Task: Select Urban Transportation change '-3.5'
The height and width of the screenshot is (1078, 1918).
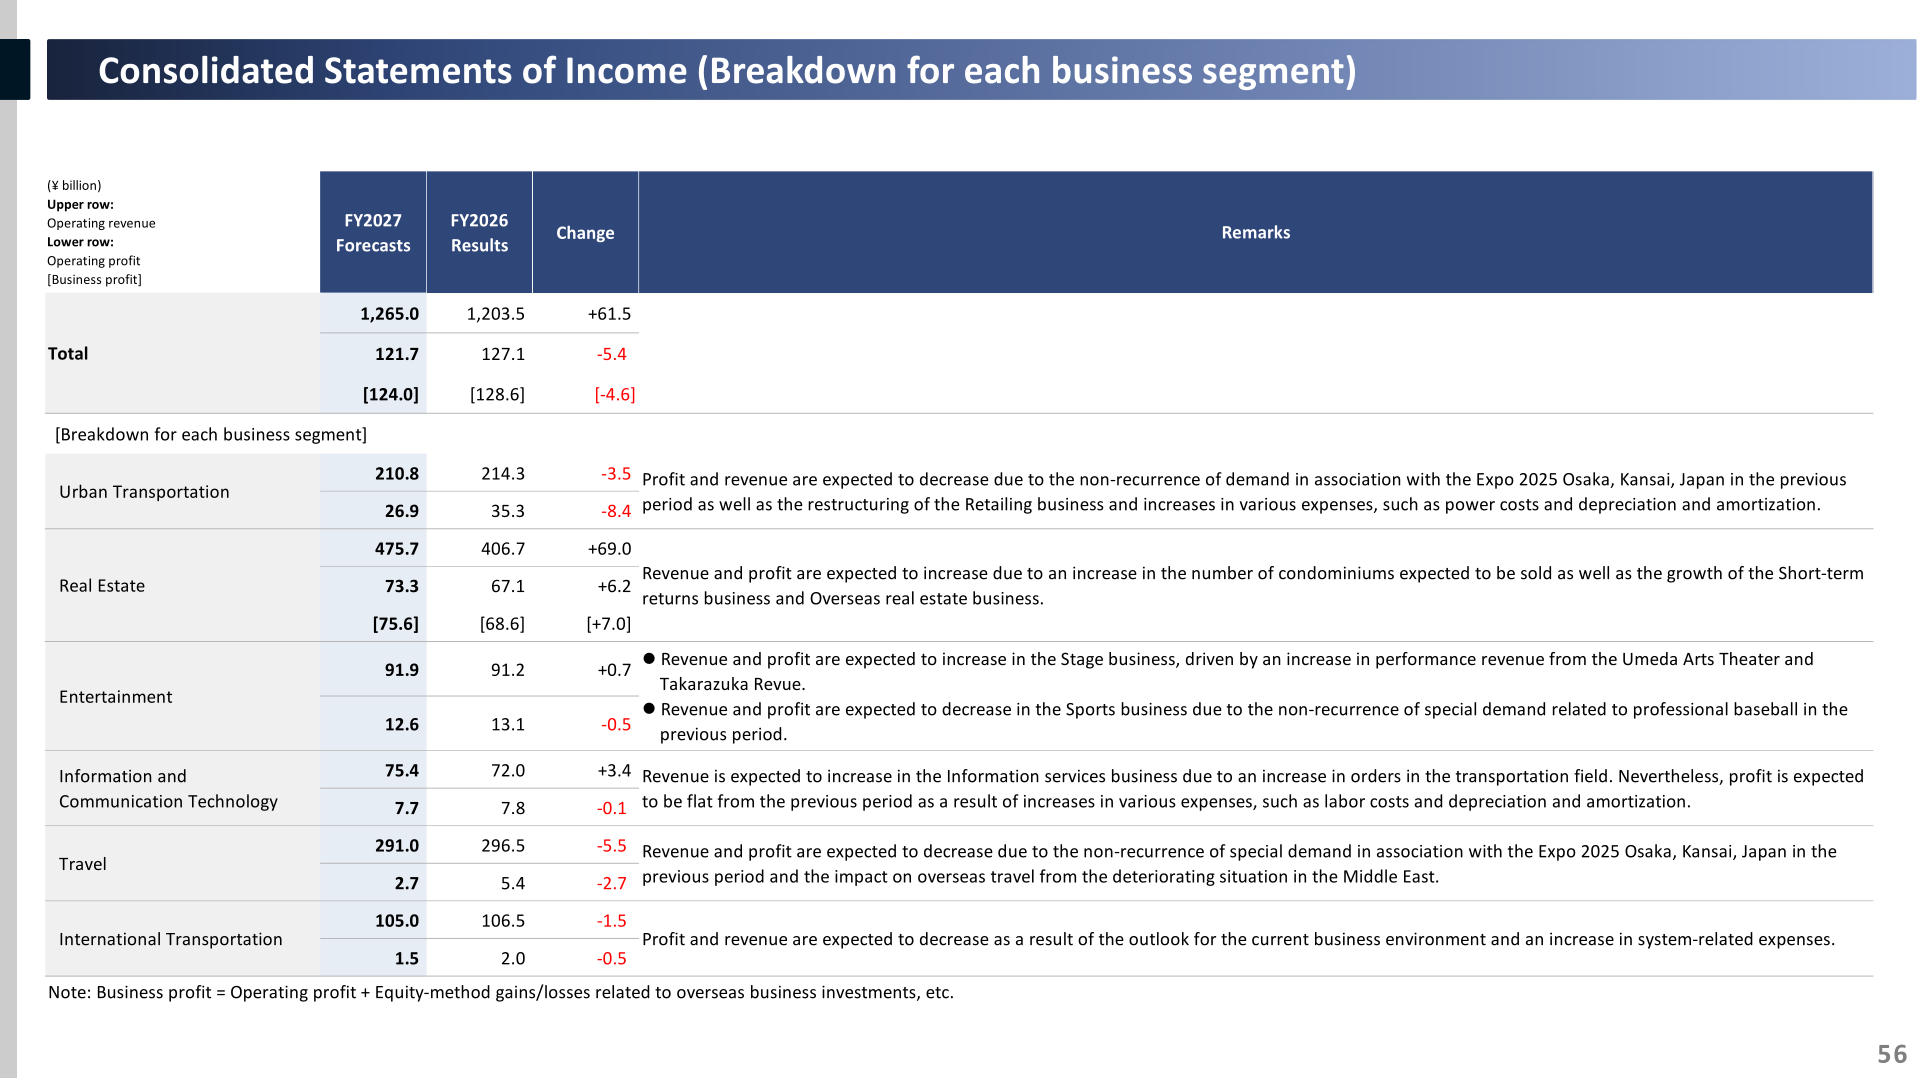Action: [x=616, y=474]
